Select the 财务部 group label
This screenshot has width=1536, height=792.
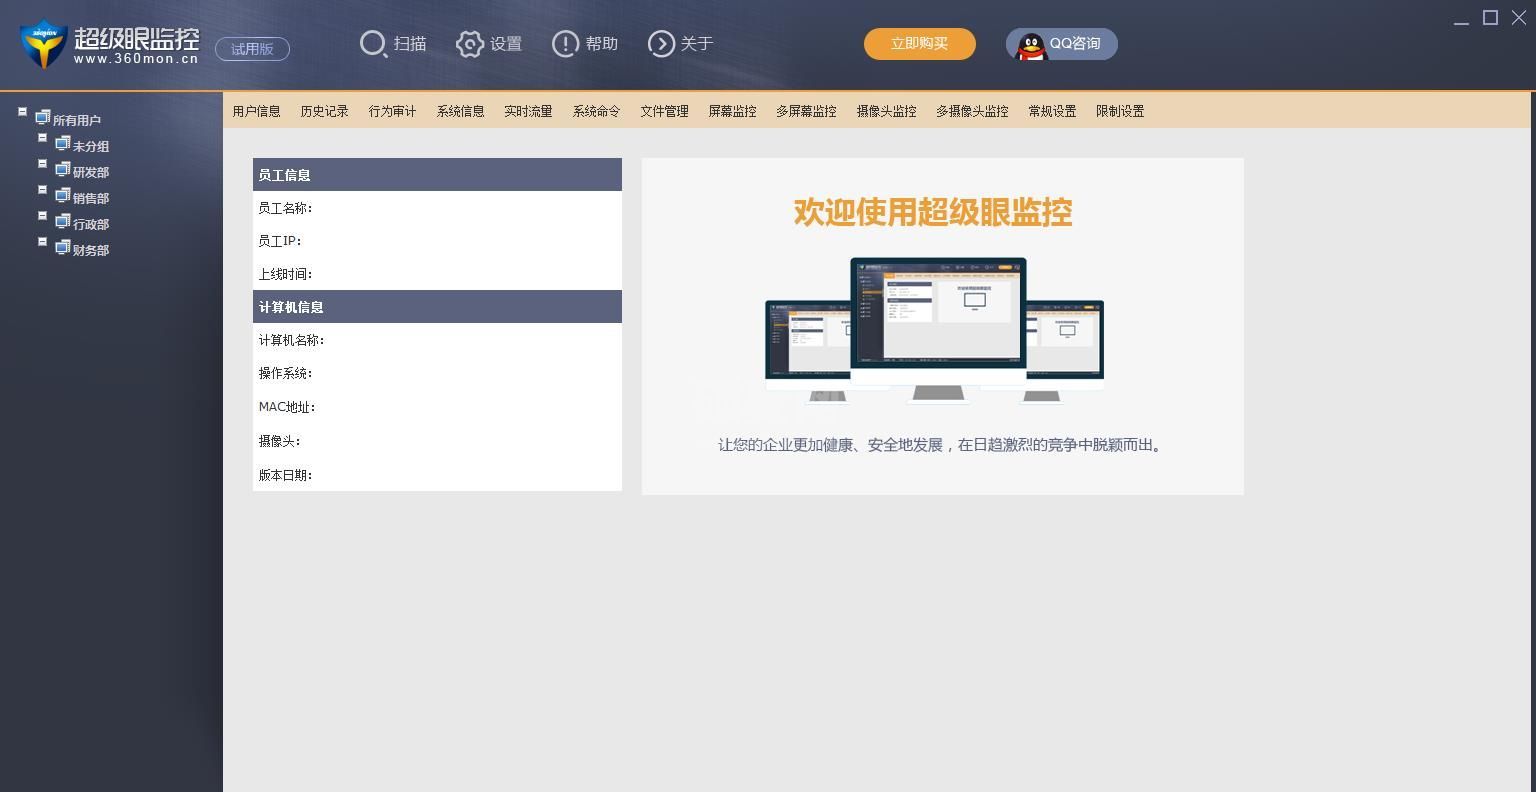click(91, 250)
